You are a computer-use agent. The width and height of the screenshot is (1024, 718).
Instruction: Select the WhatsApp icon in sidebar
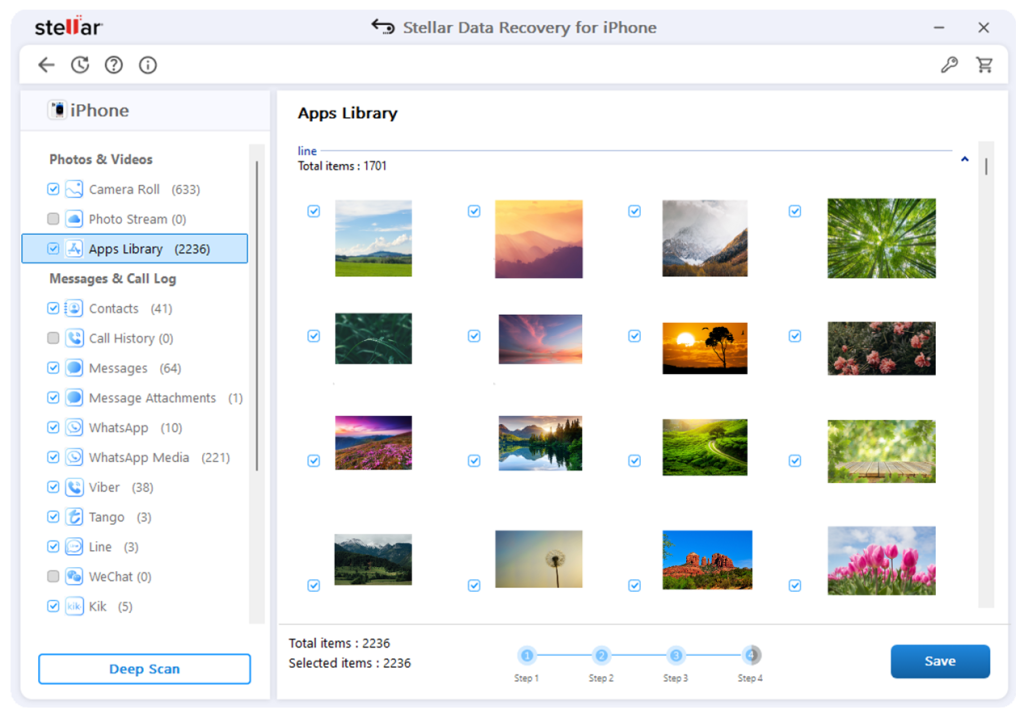click(74, 428)
